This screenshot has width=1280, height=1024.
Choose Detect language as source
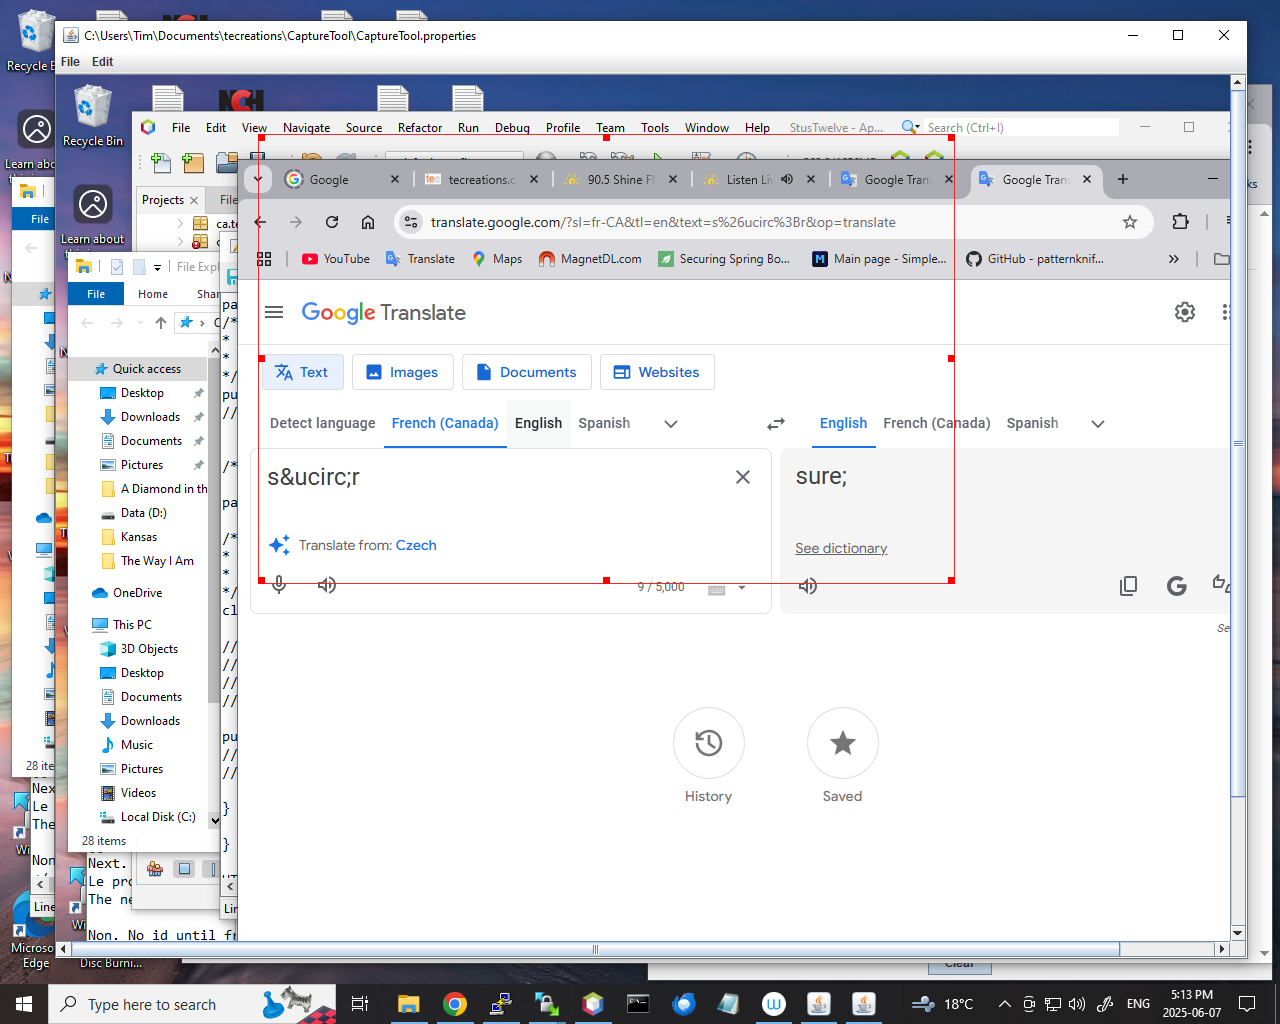click(323, 423)
